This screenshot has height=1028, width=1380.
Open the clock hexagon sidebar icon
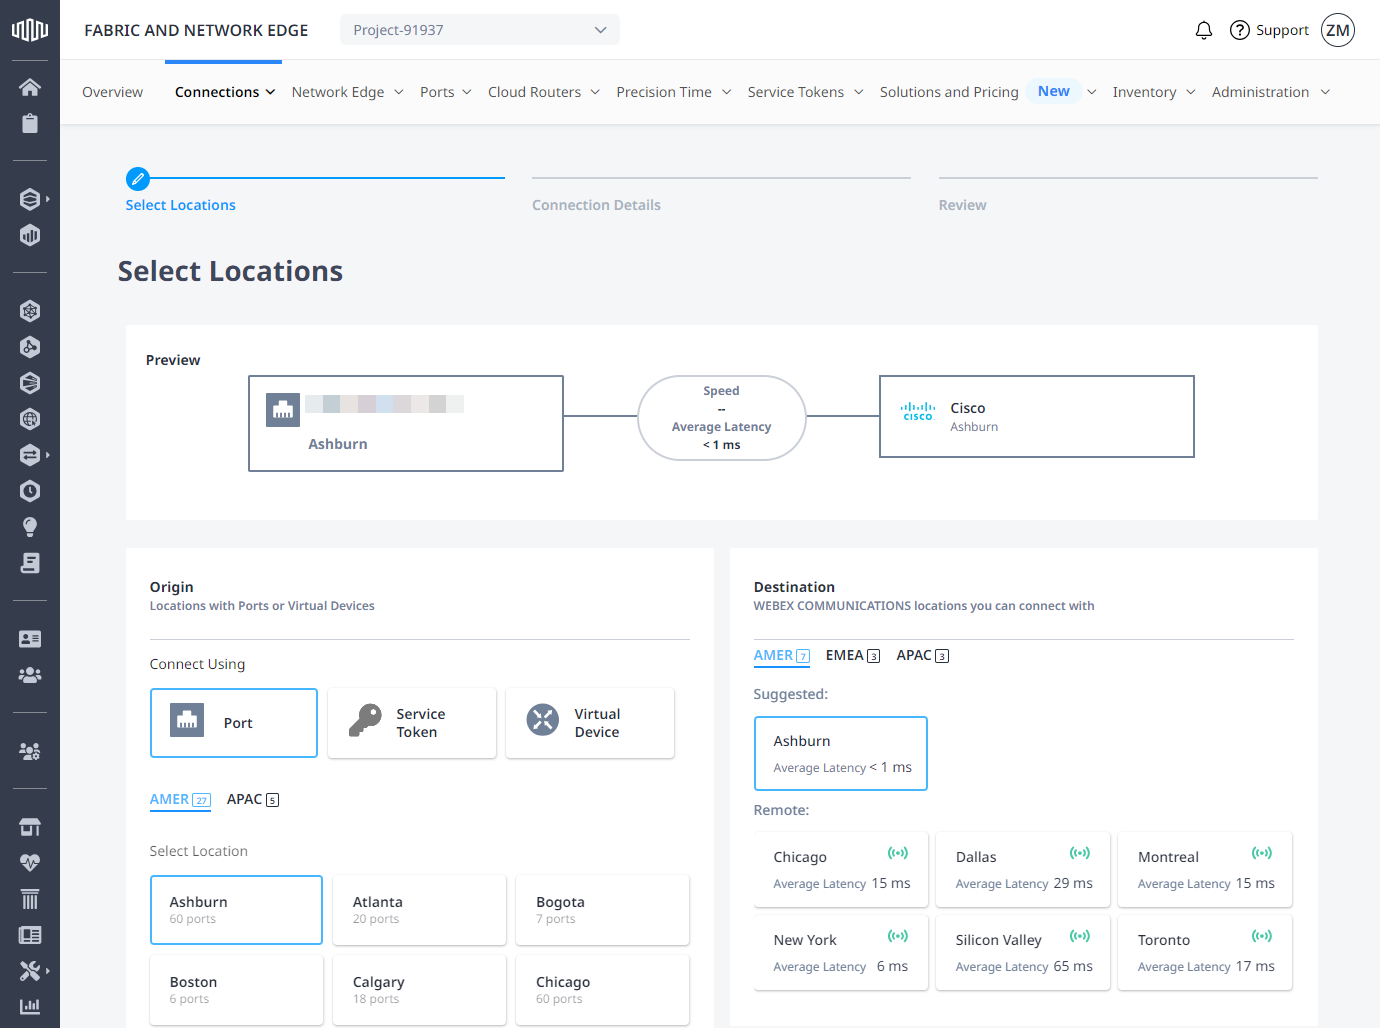30,491
